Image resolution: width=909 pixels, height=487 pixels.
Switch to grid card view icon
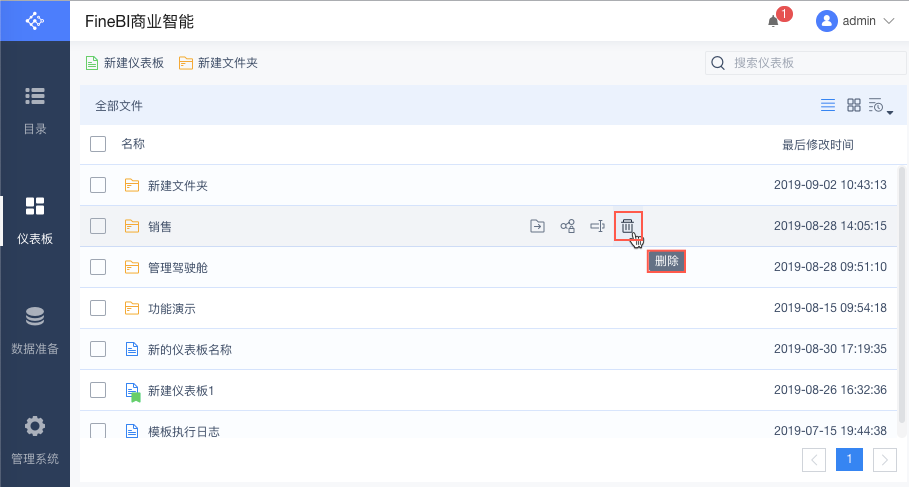[x=854, y=105]
